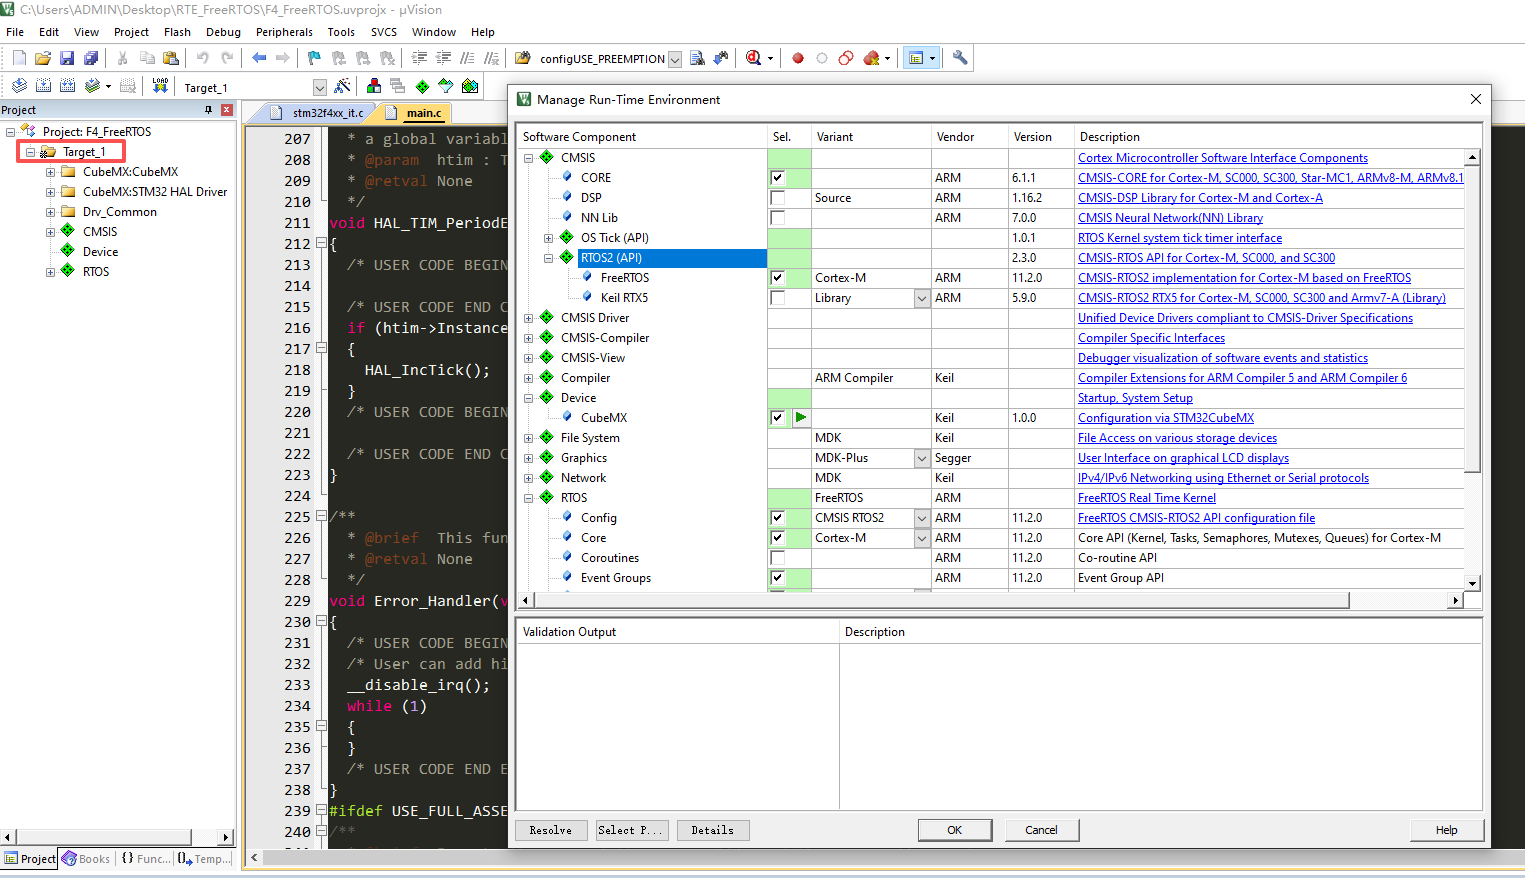Click component list horizontal scrollbar
1525x878 pixels.
click(940, 600)
